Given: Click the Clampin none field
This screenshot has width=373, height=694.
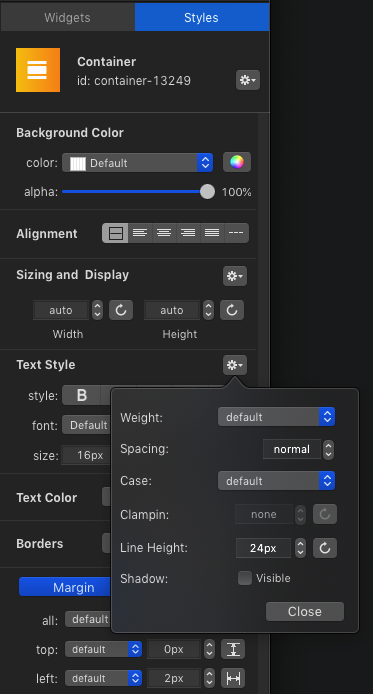Looking at the screenshot, I should (264, 514).
